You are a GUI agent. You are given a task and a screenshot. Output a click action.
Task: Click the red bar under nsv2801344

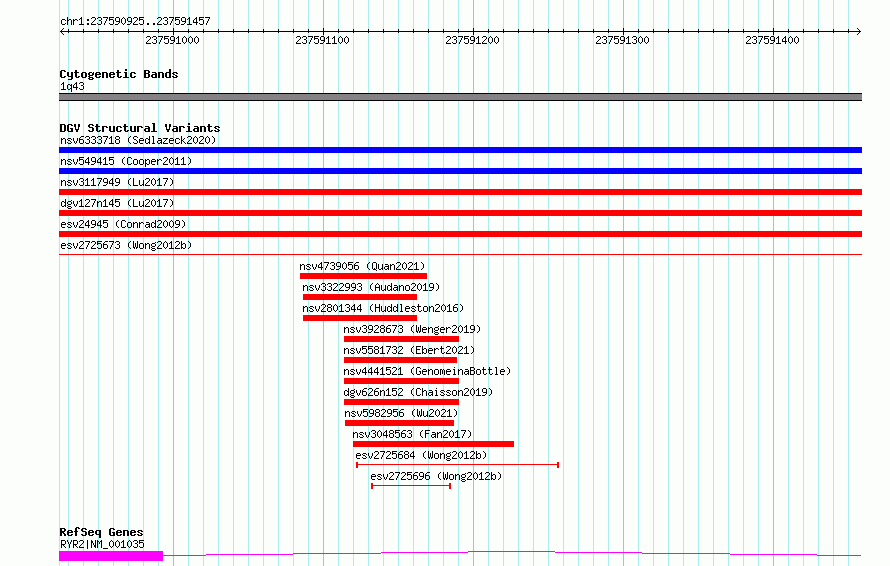(x=360, y=318)
